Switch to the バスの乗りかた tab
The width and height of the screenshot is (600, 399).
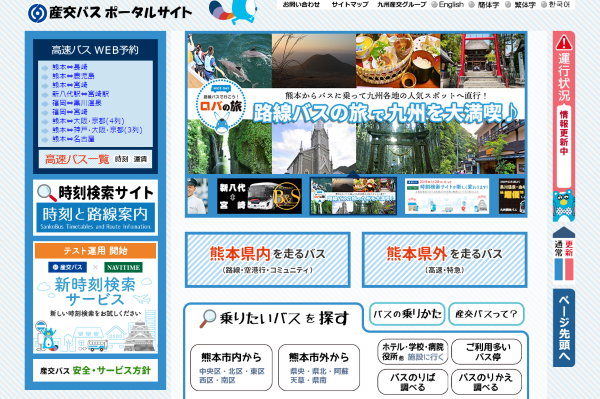[407, 314]
